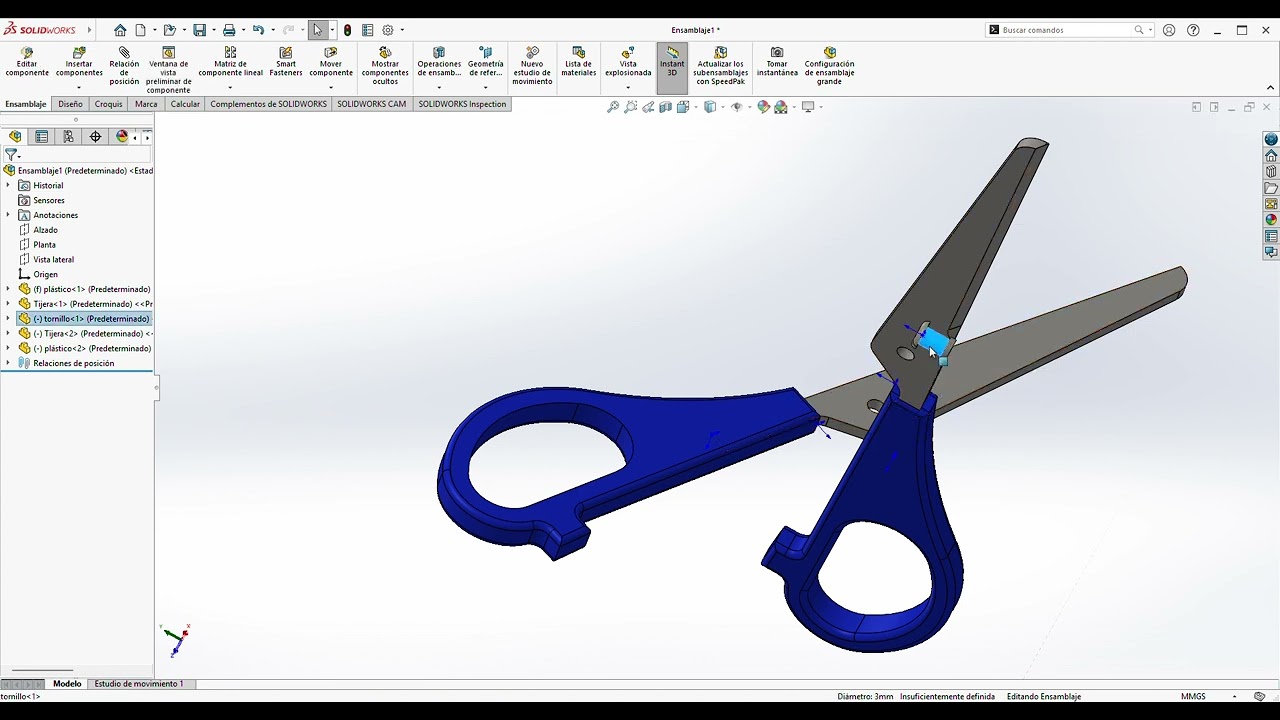Click Display style cube icon
This screenshot has width=1280, height=720.
710,107
